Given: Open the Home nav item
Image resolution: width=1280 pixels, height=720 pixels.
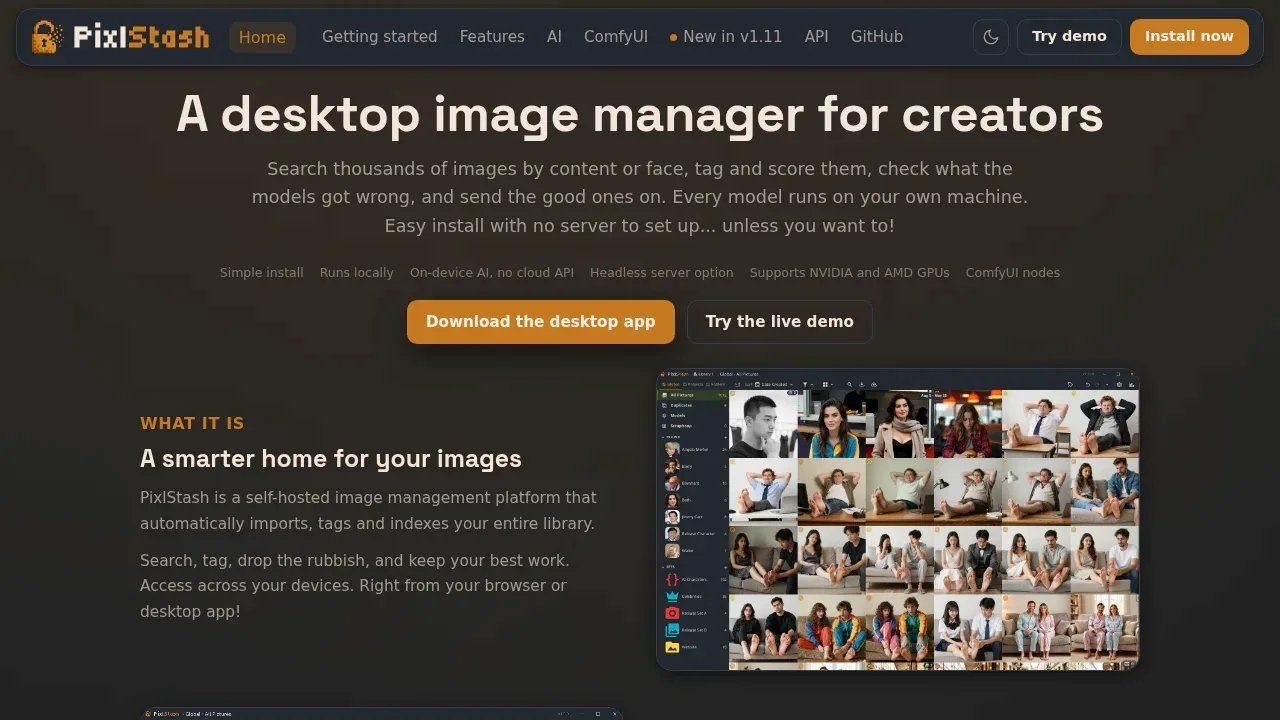Looking at the screenshot, I should (262, 37).
